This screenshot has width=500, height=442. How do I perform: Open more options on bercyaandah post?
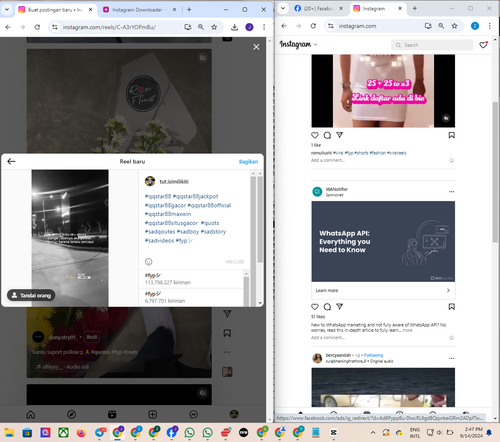451,358
